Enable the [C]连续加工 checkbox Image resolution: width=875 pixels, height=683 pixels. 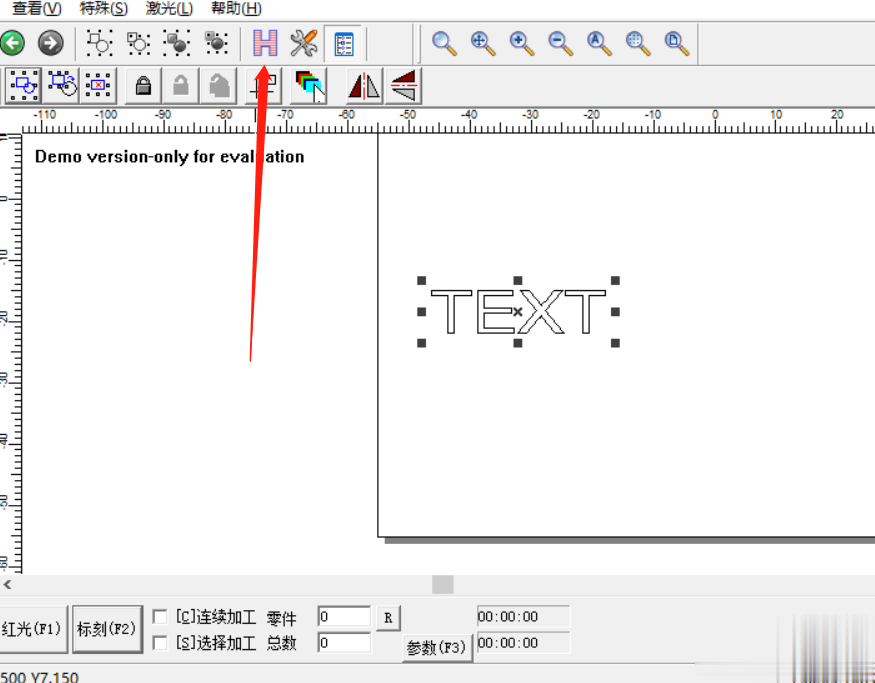[x=160, y=617]
